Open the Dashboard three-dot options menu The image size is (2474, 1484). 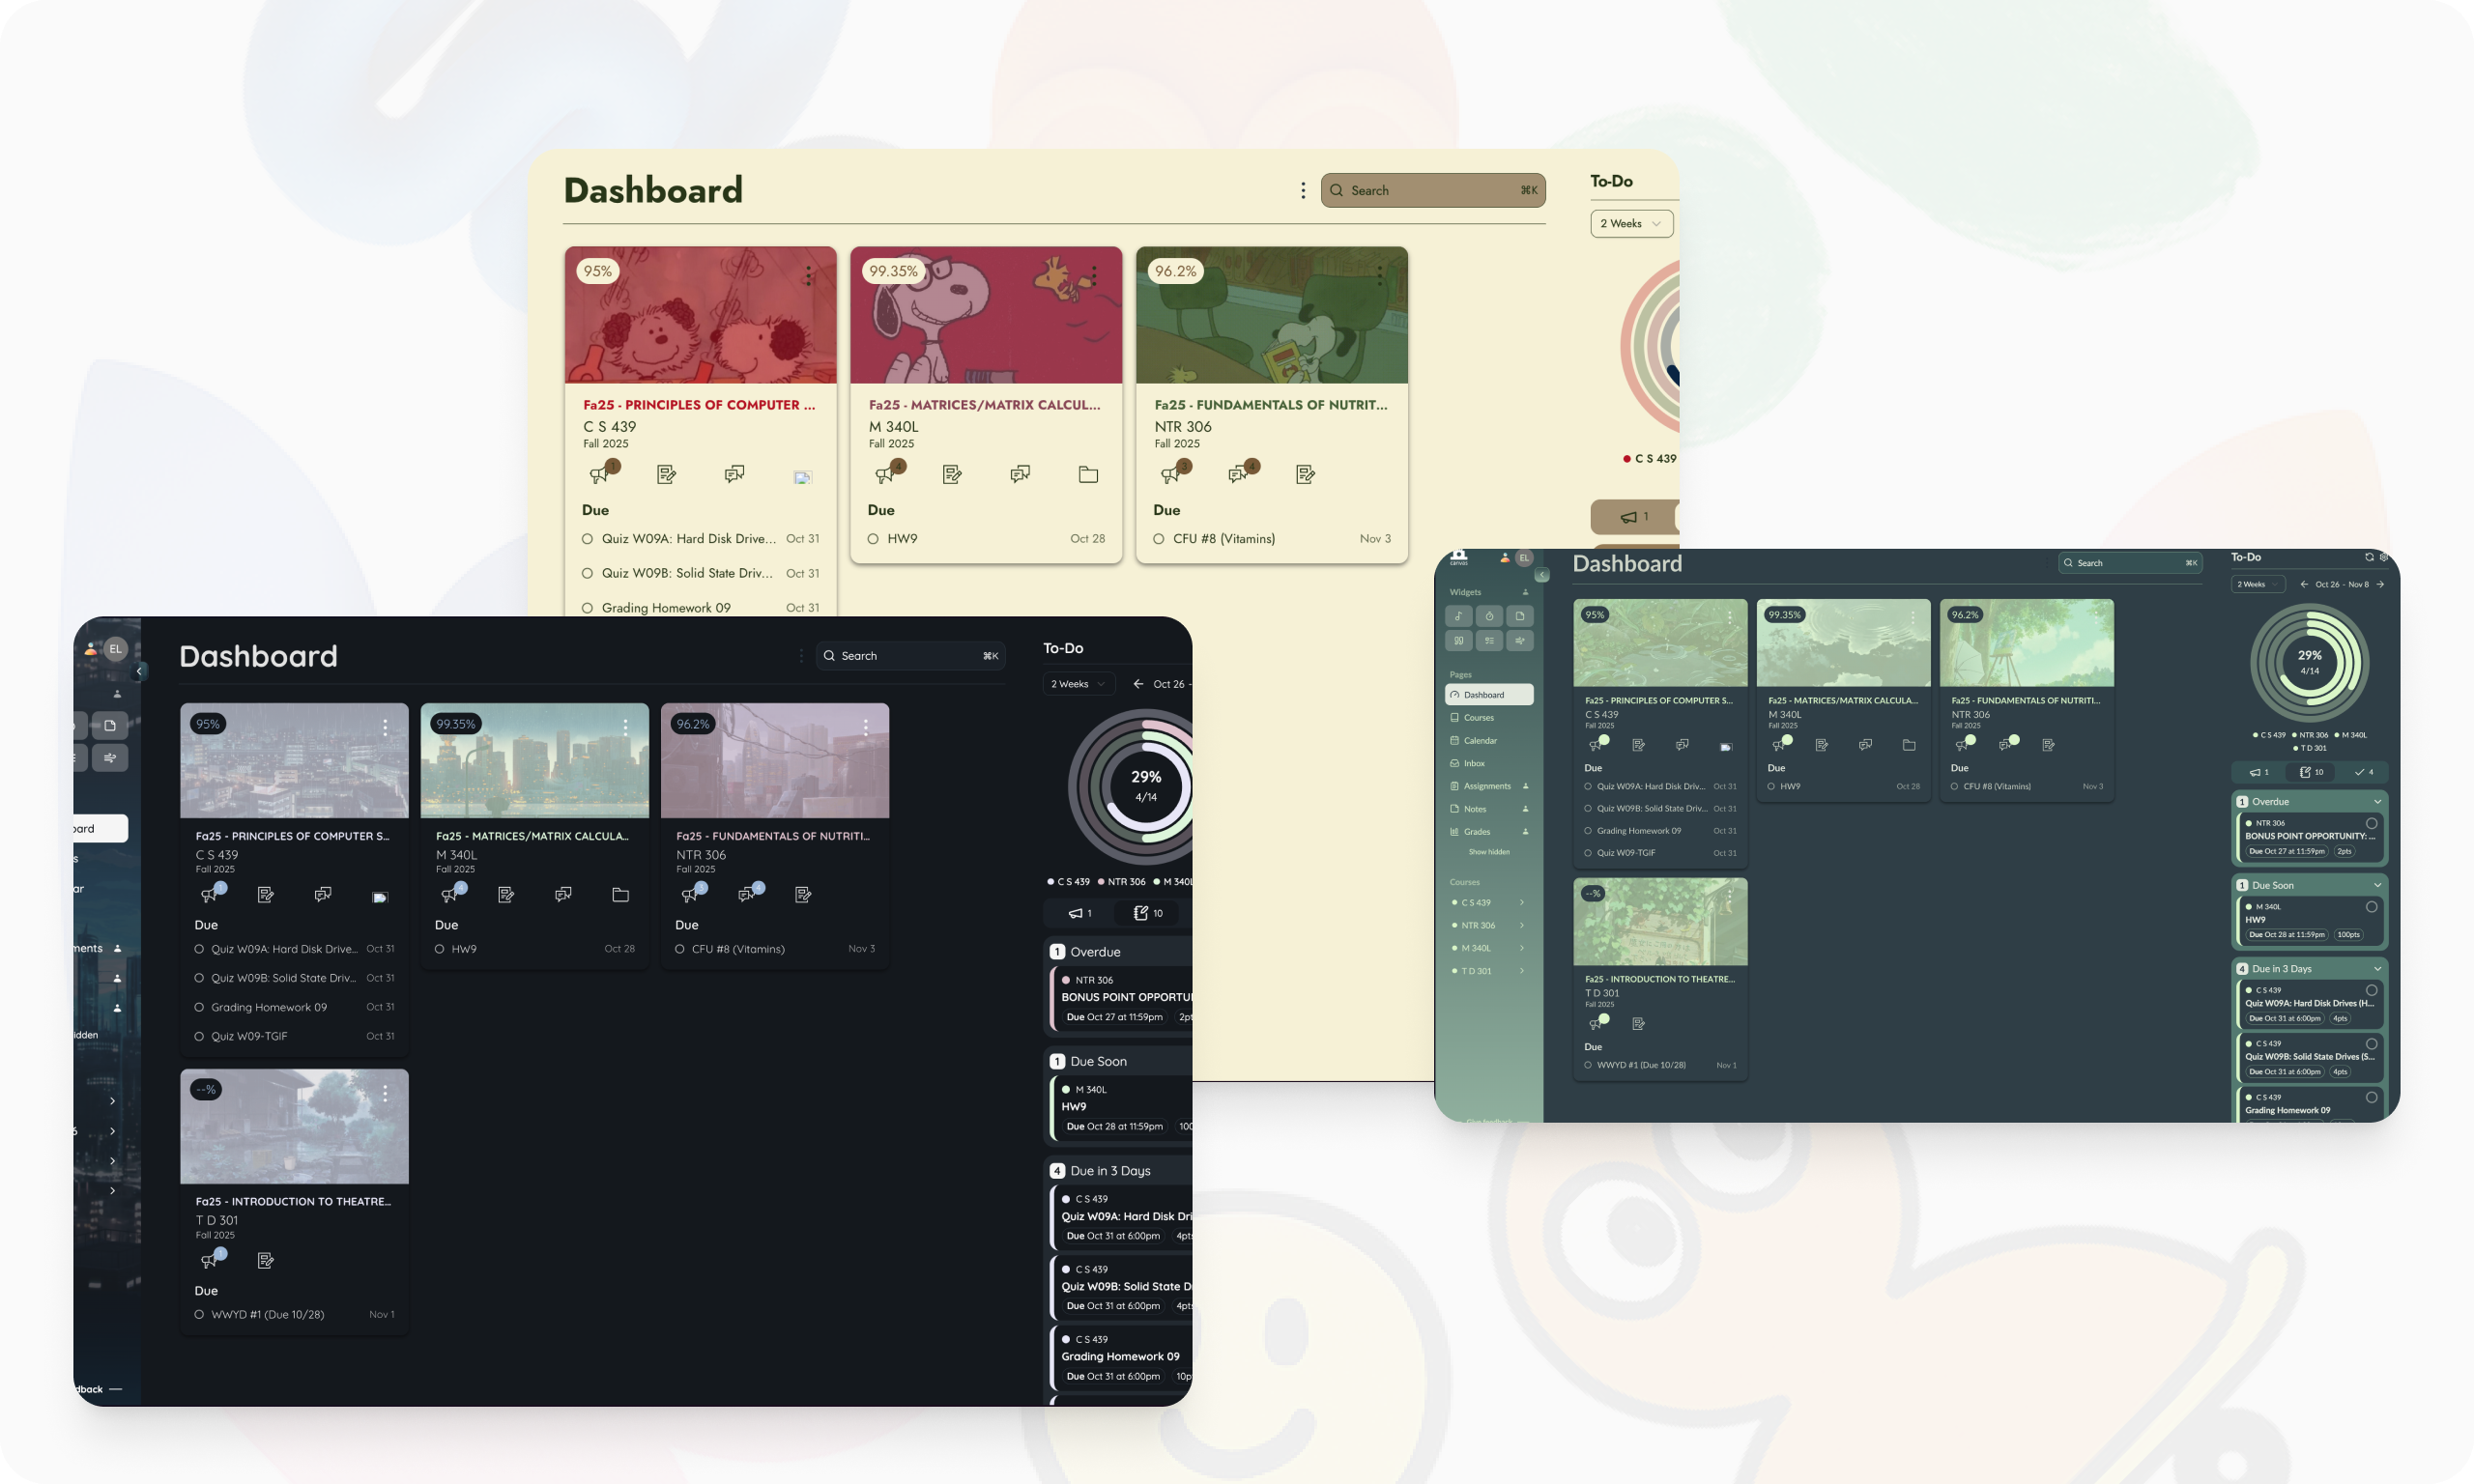tap(1302, 189)
